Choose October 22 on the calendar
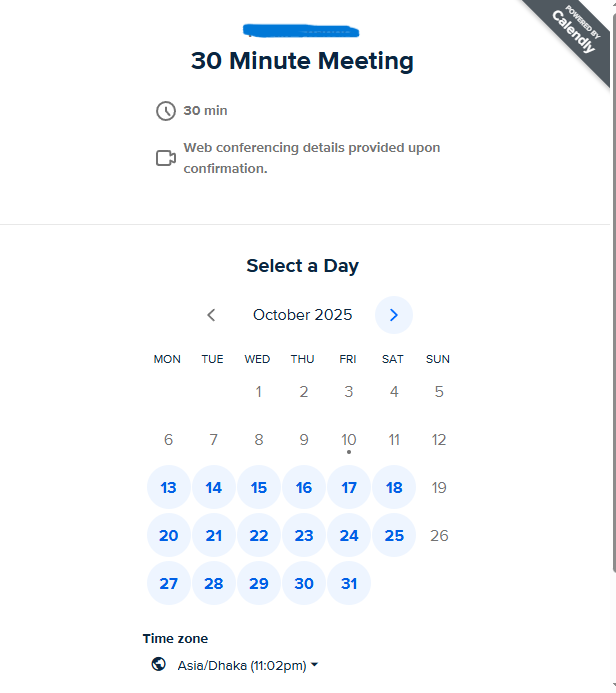The width and height of the screenshot is (616, 693). [x=259, y=536]
